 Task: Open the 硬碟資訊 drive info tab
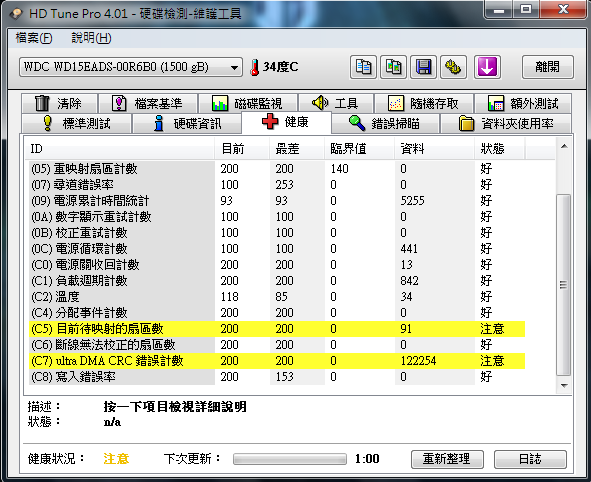tap(187, 123)
